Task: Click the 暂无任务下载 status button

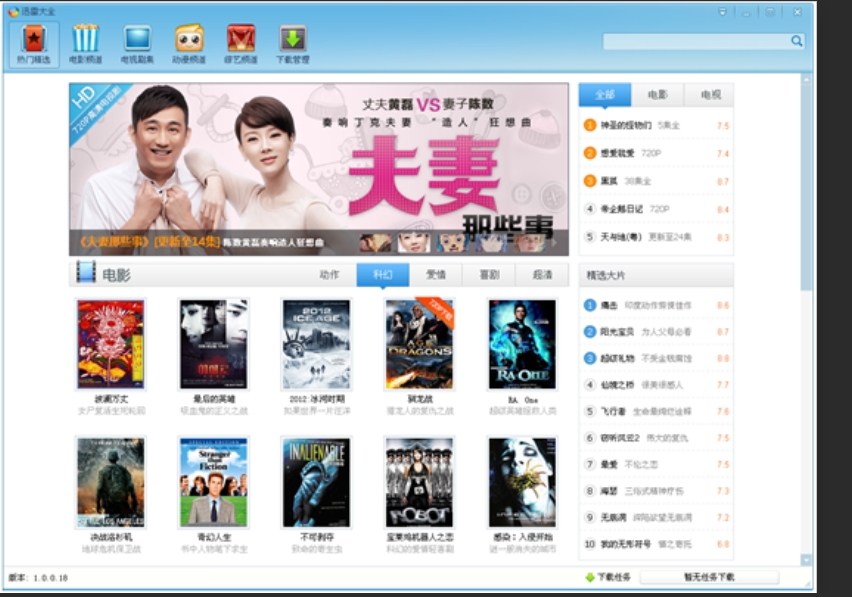Action: click(709, 577)
